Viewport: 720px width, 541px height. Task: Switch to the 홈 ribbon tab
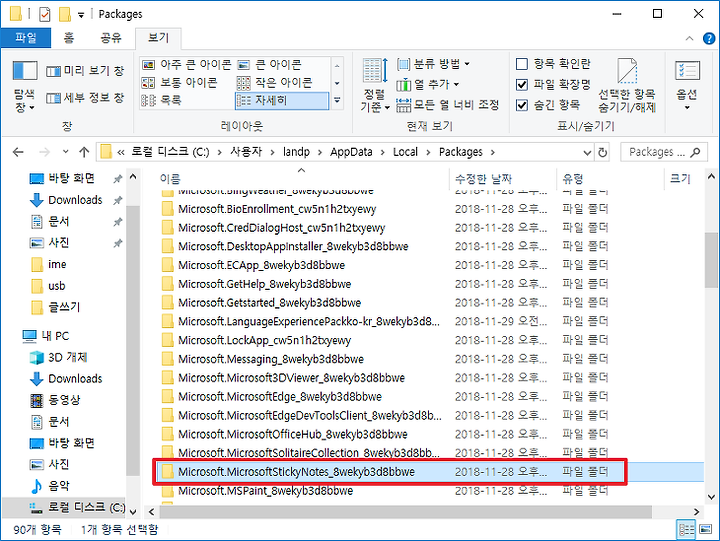[69, 38]
